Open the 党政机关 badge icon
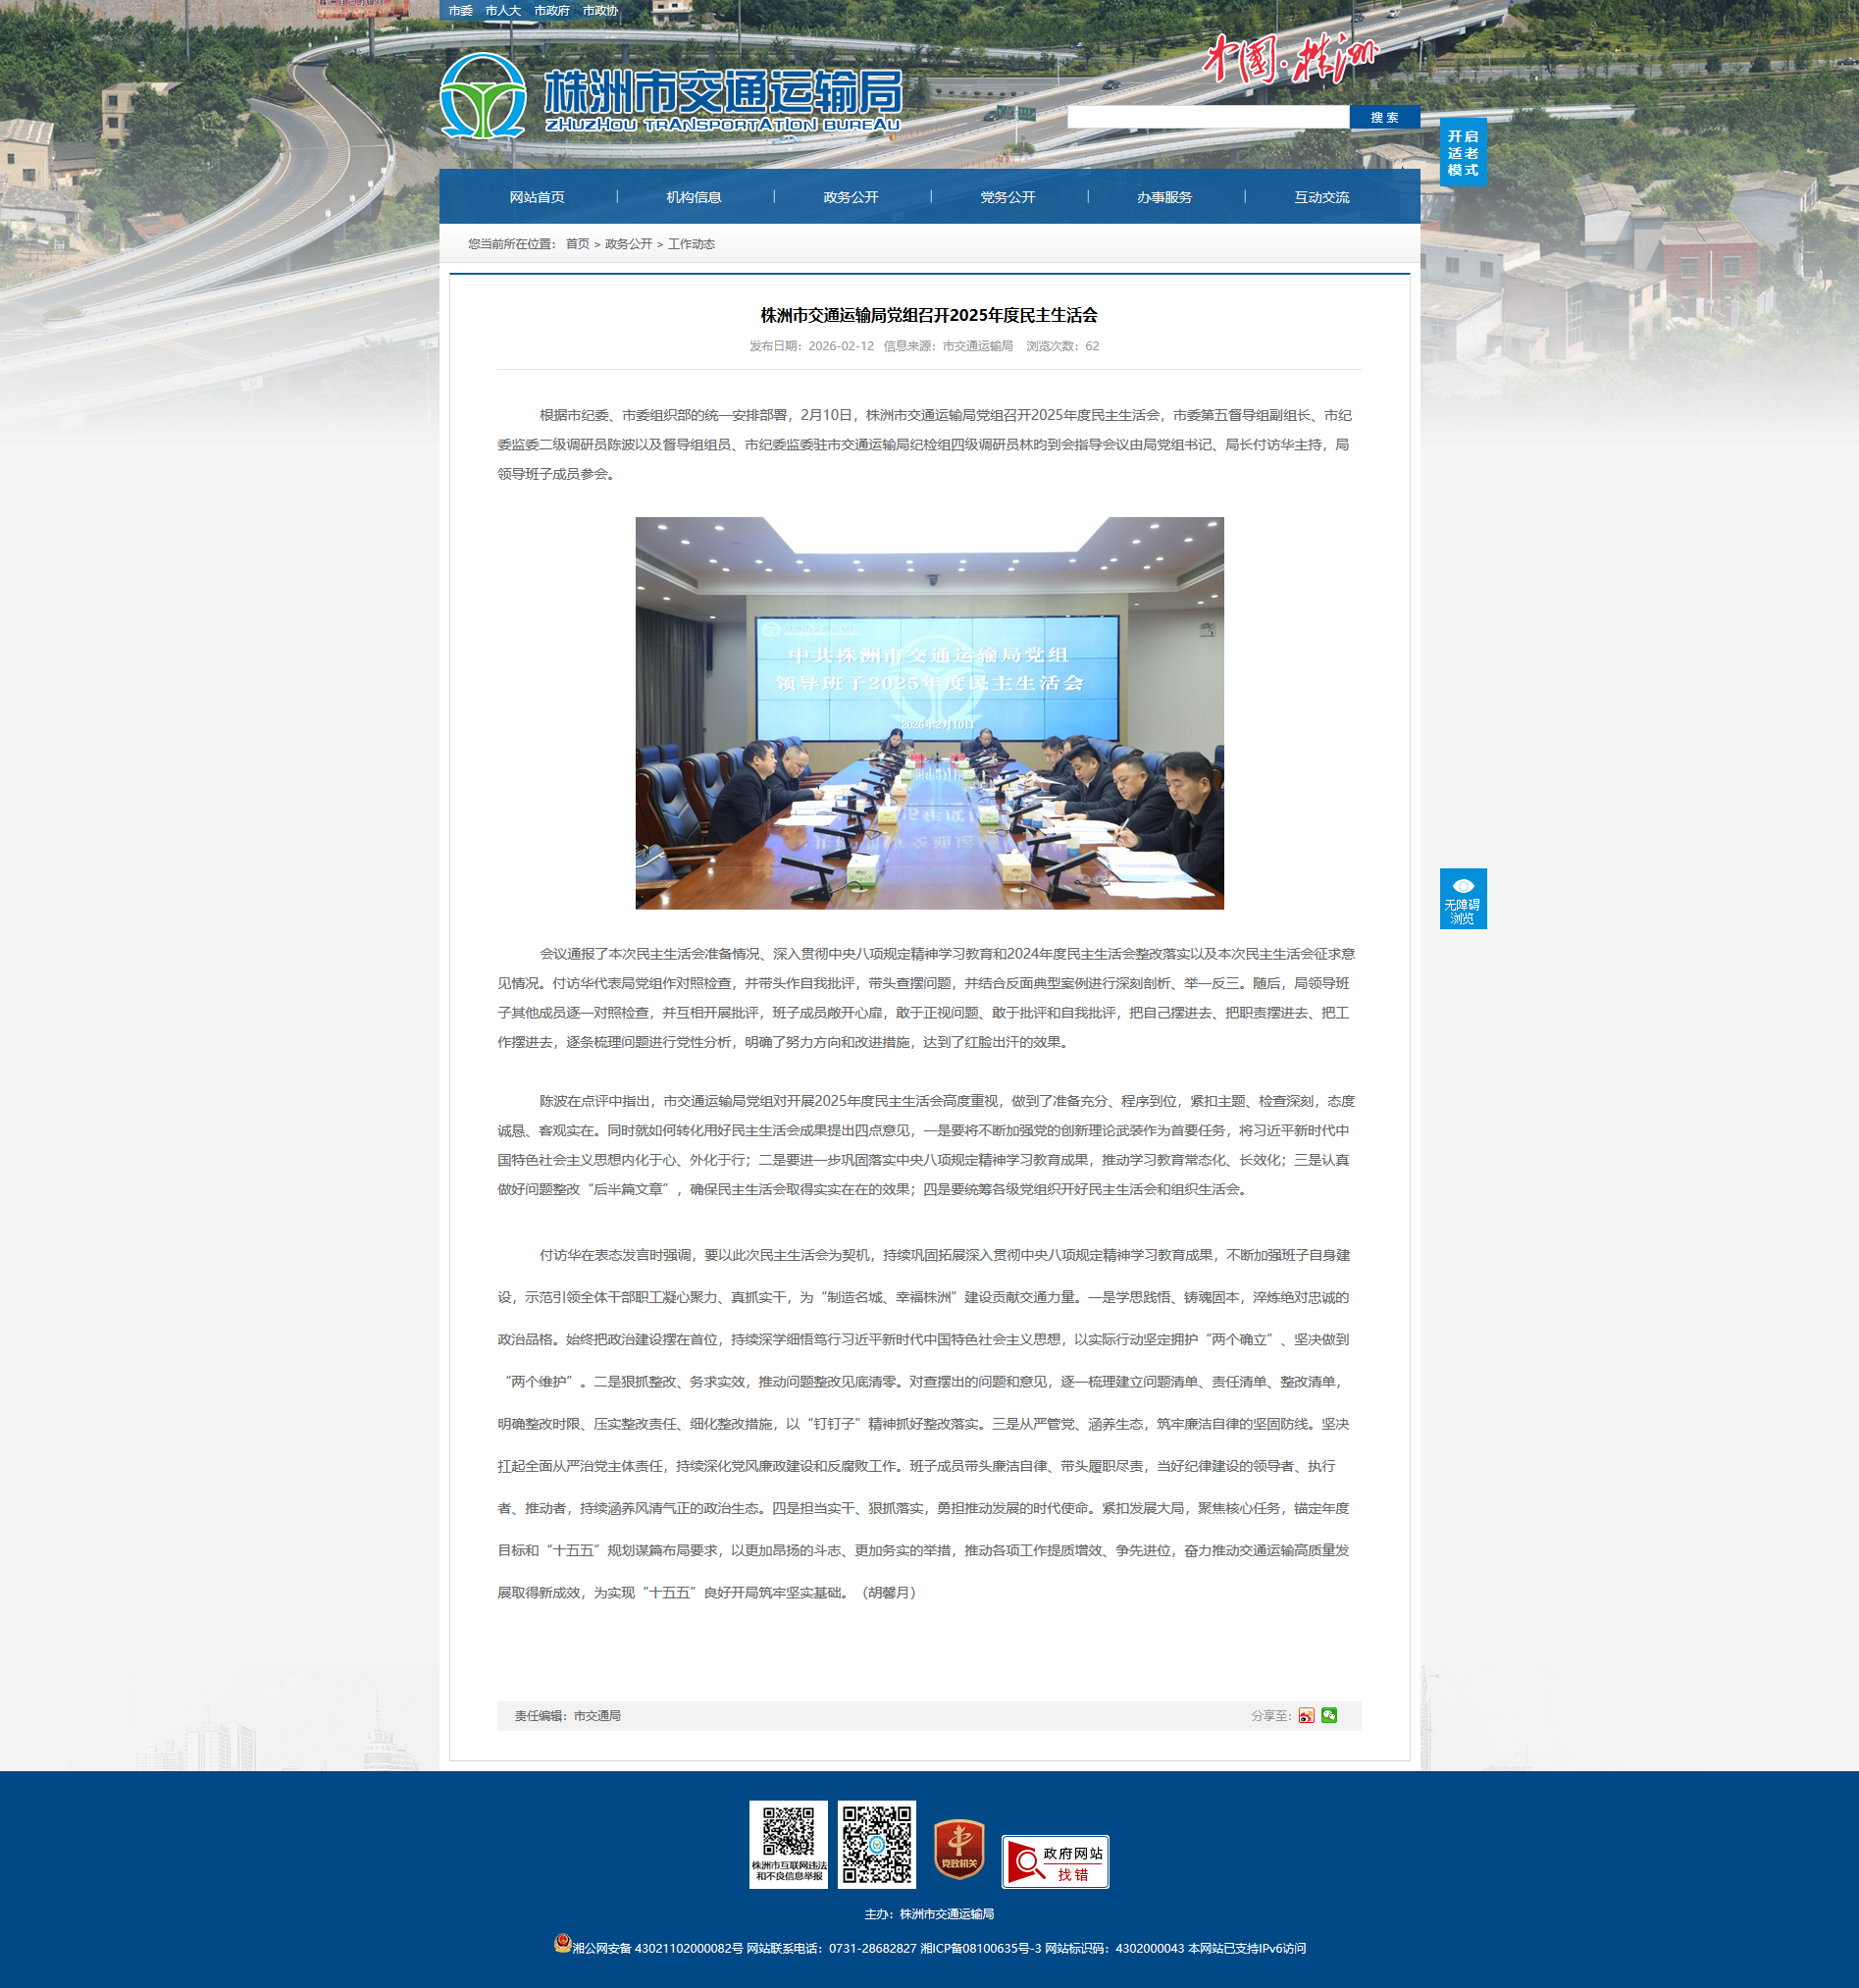The image size is (1859, 1988). pos(959,1849)
